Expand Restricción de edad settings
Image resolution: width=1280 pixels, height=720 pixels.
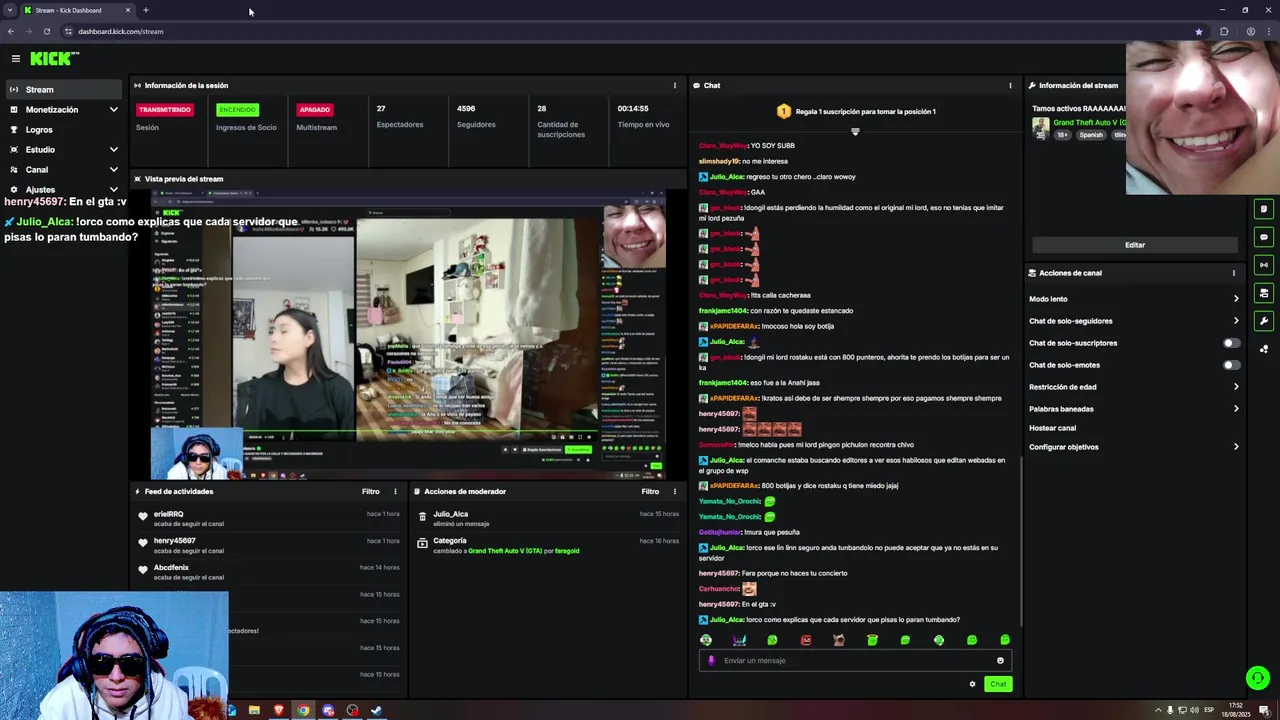[x=1134, y=387]
